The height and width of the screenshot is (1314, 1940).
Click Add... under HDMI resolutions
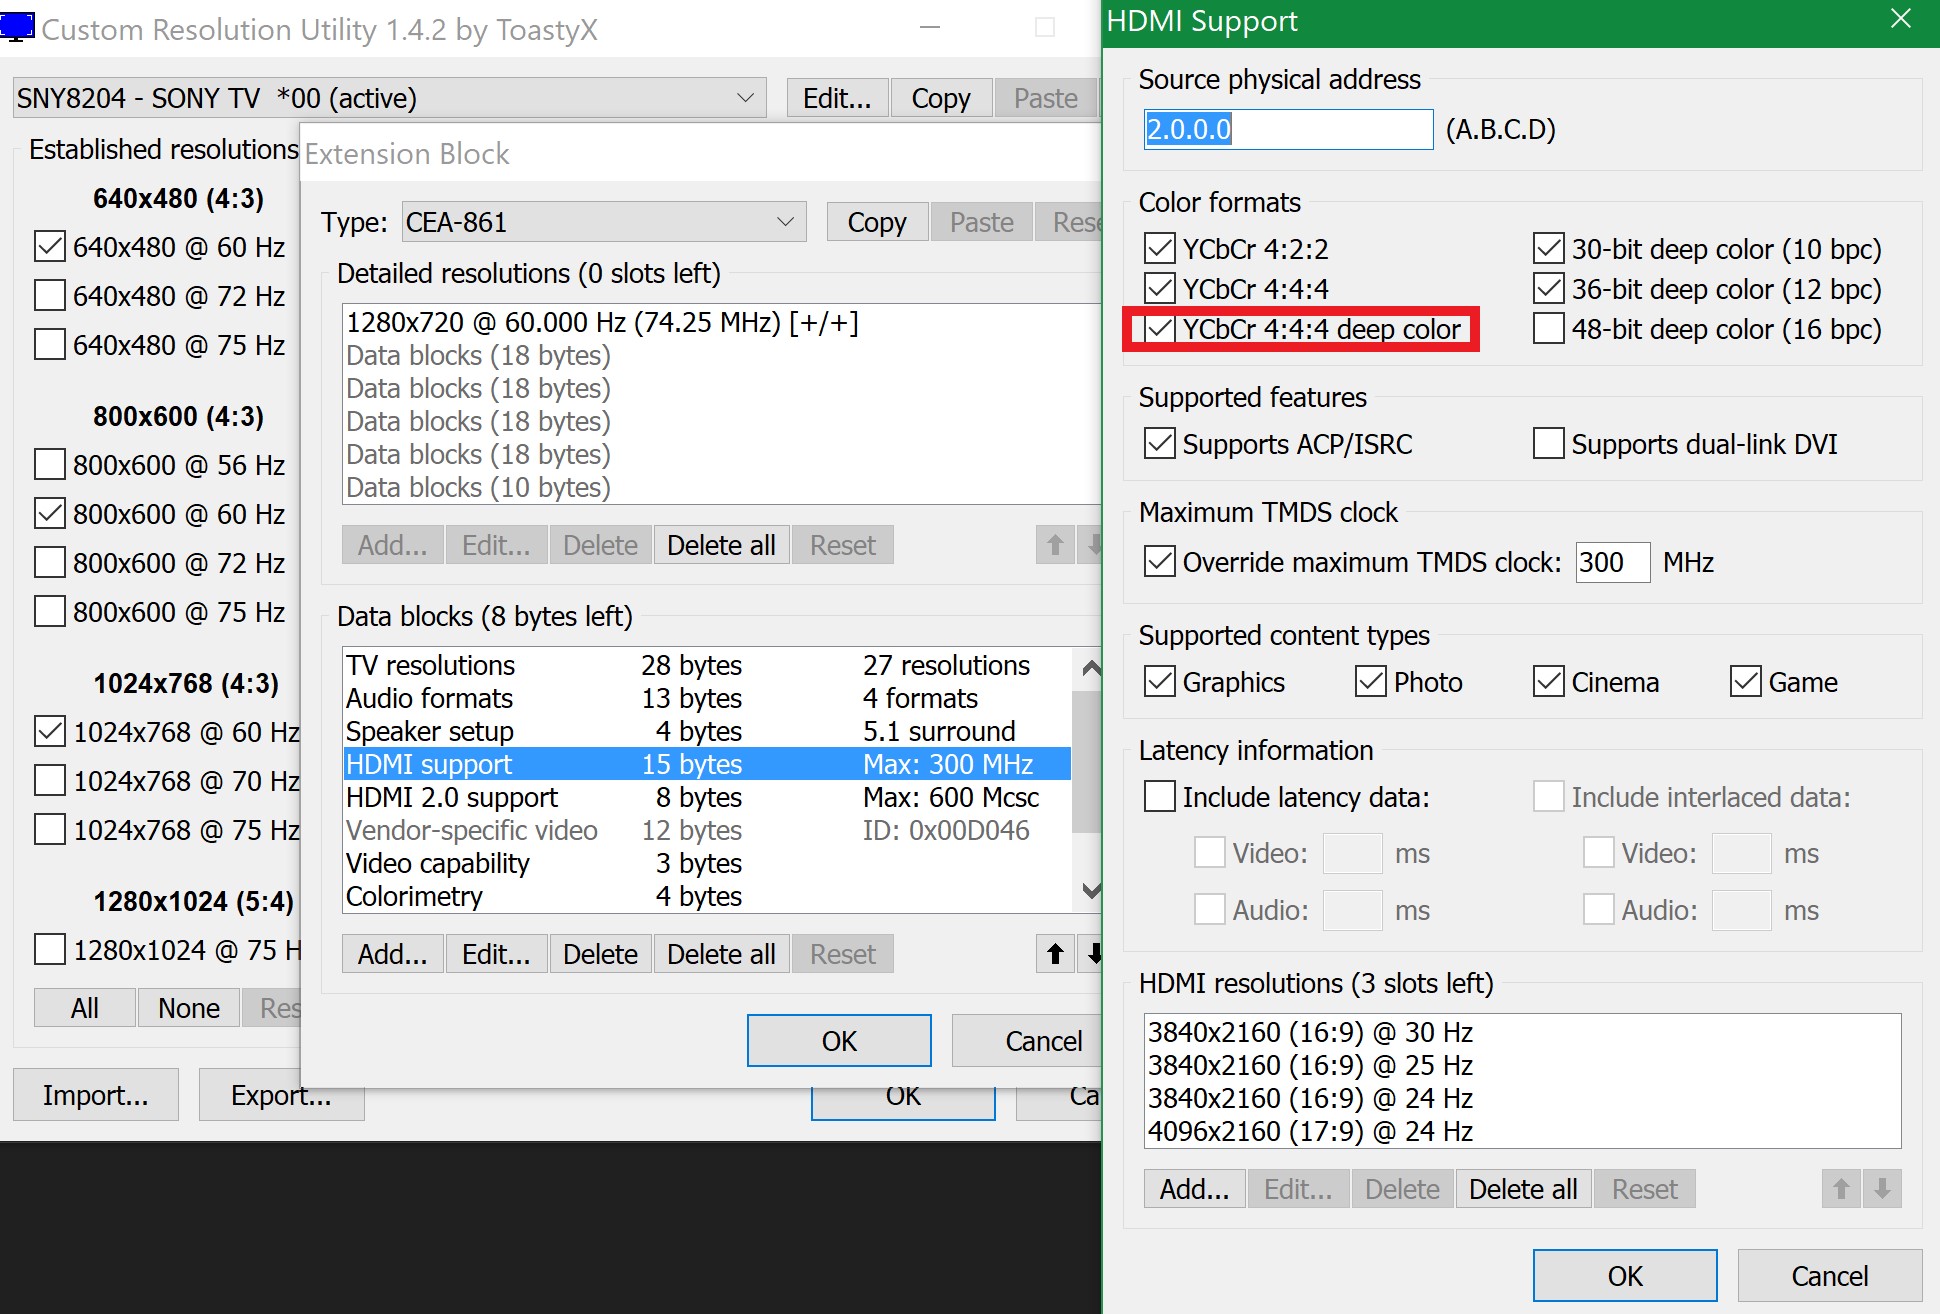click(x=1194, y=1189)
